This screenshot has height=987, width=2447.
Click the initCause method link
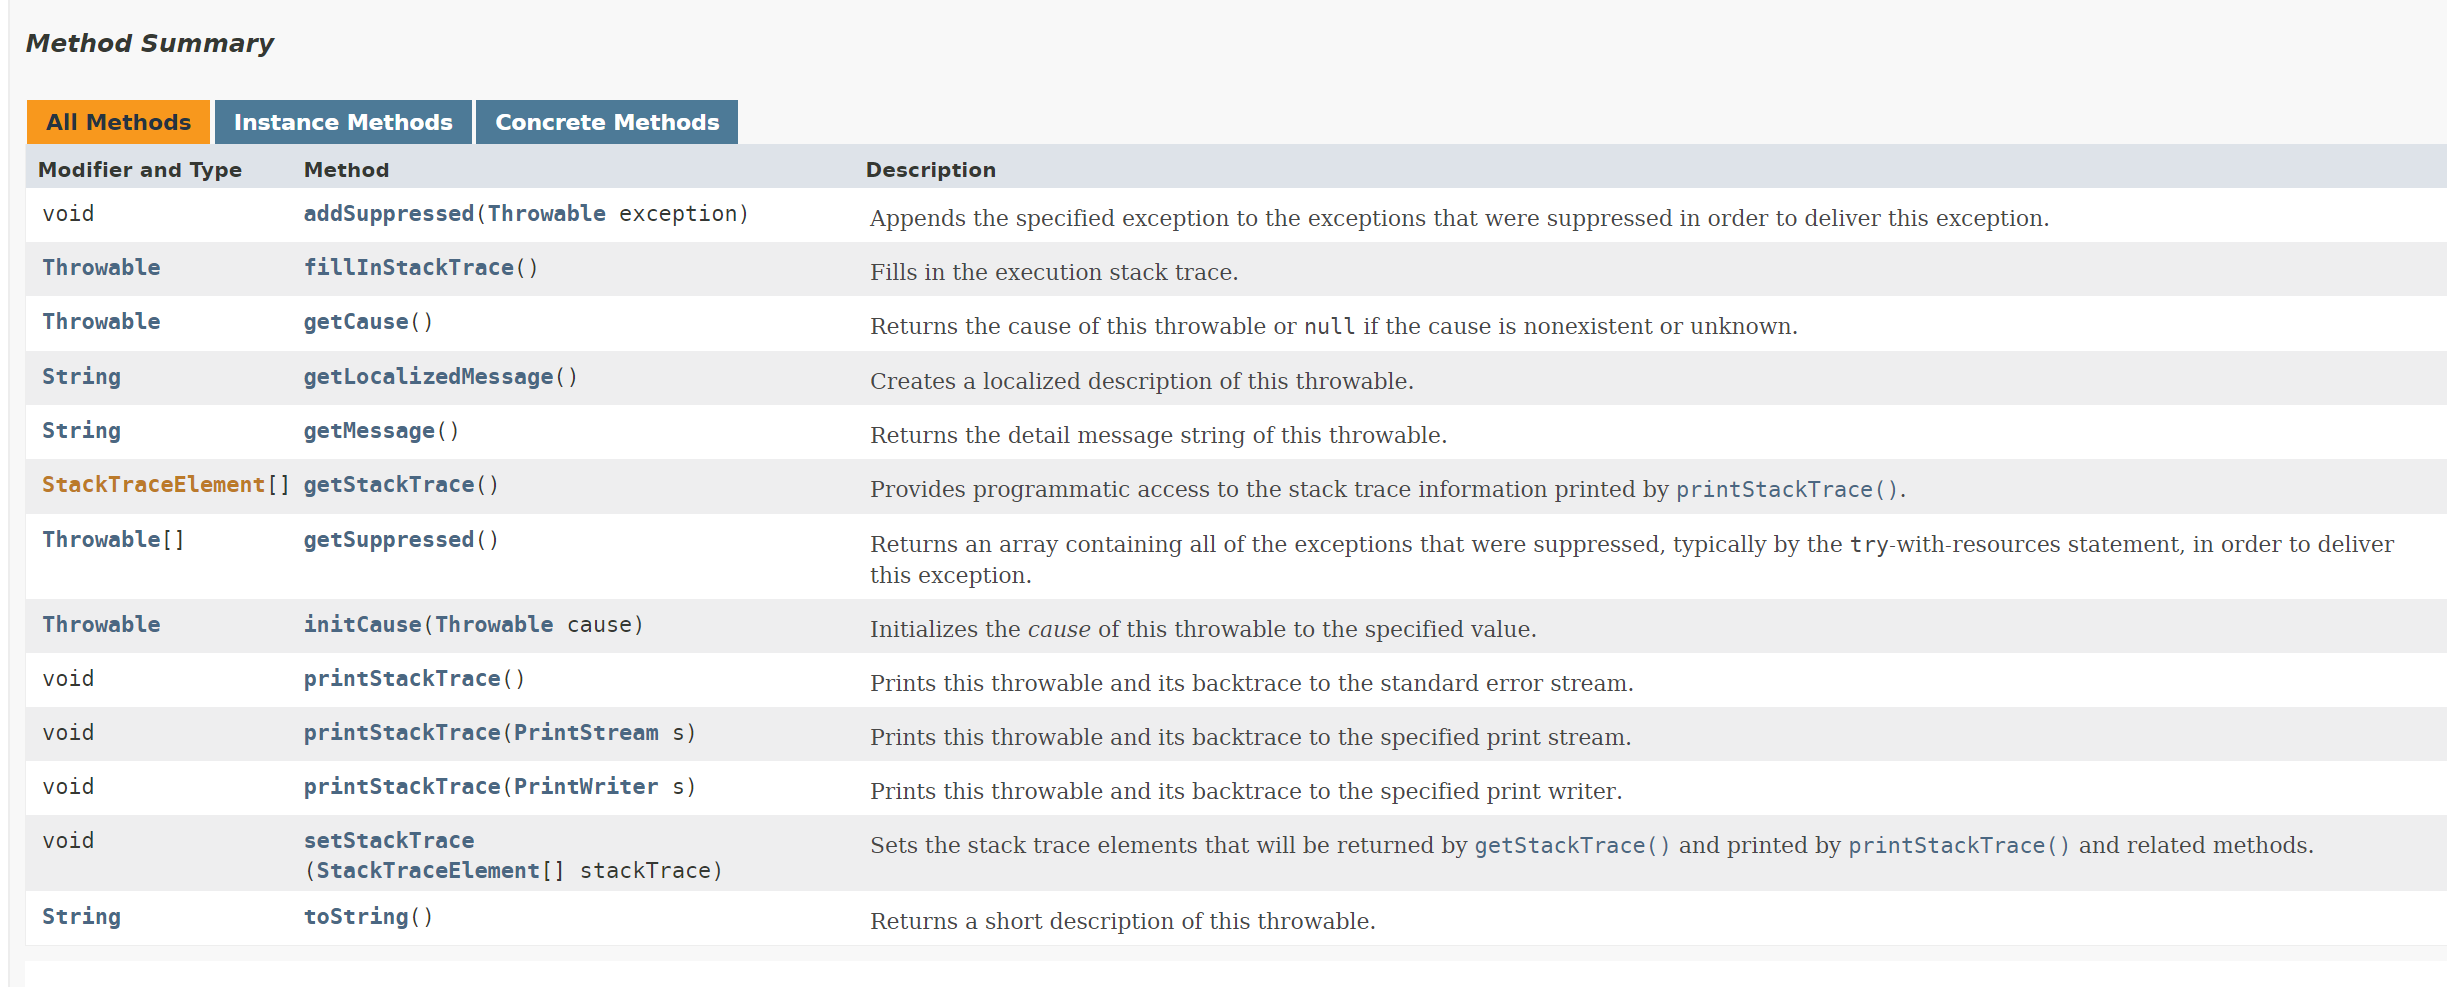(362, 625)
